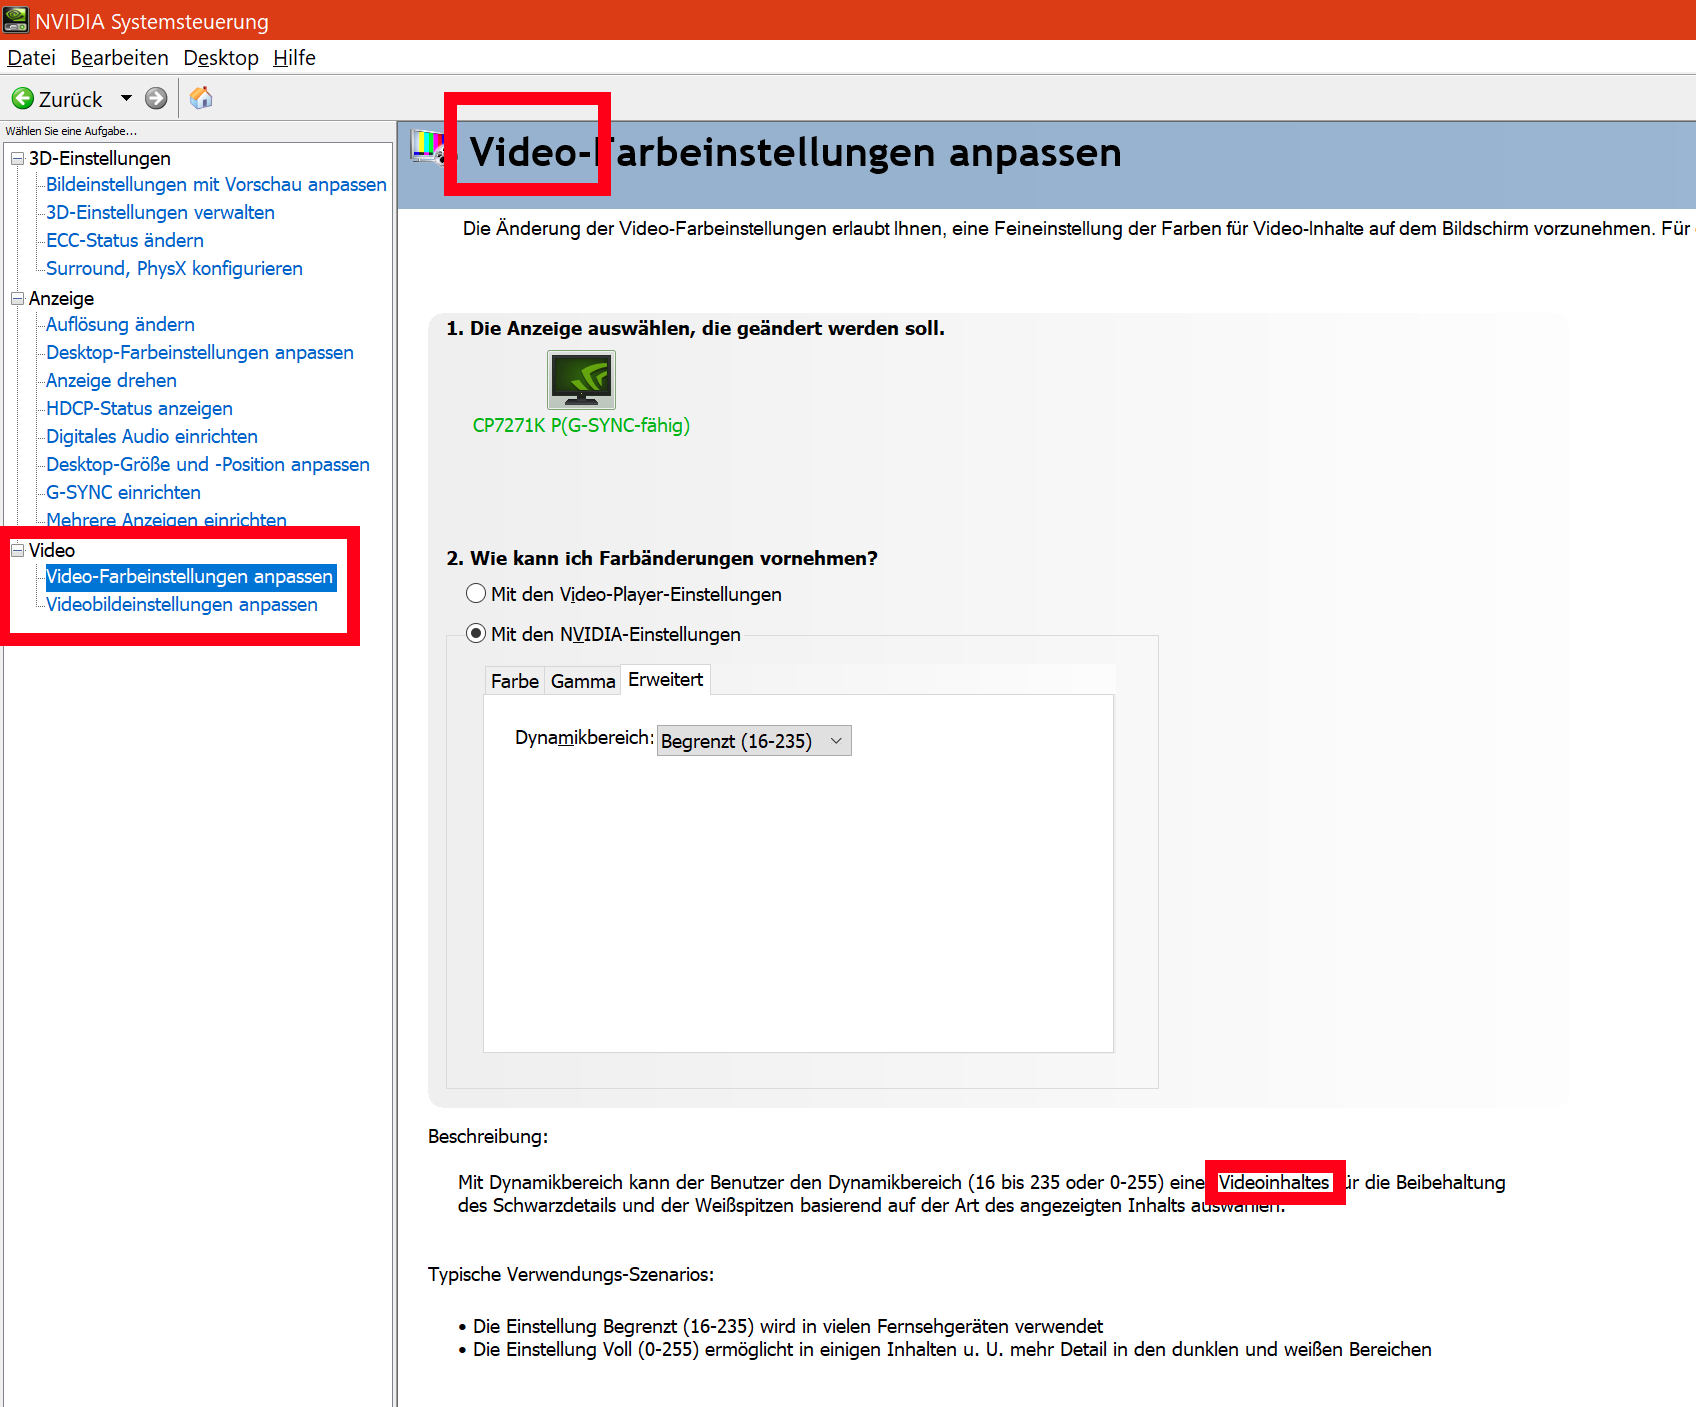Open 'Mehrere Anzeigen einrichten' task
The image size is (1696, 1407).
click(166, 519)
